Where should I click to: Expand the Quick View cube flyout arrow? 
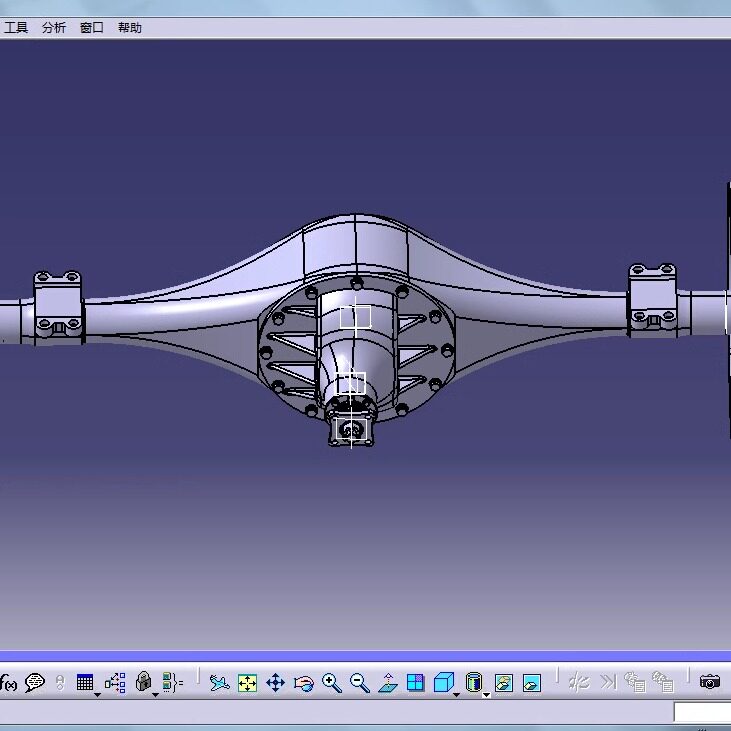click(457, 695)
